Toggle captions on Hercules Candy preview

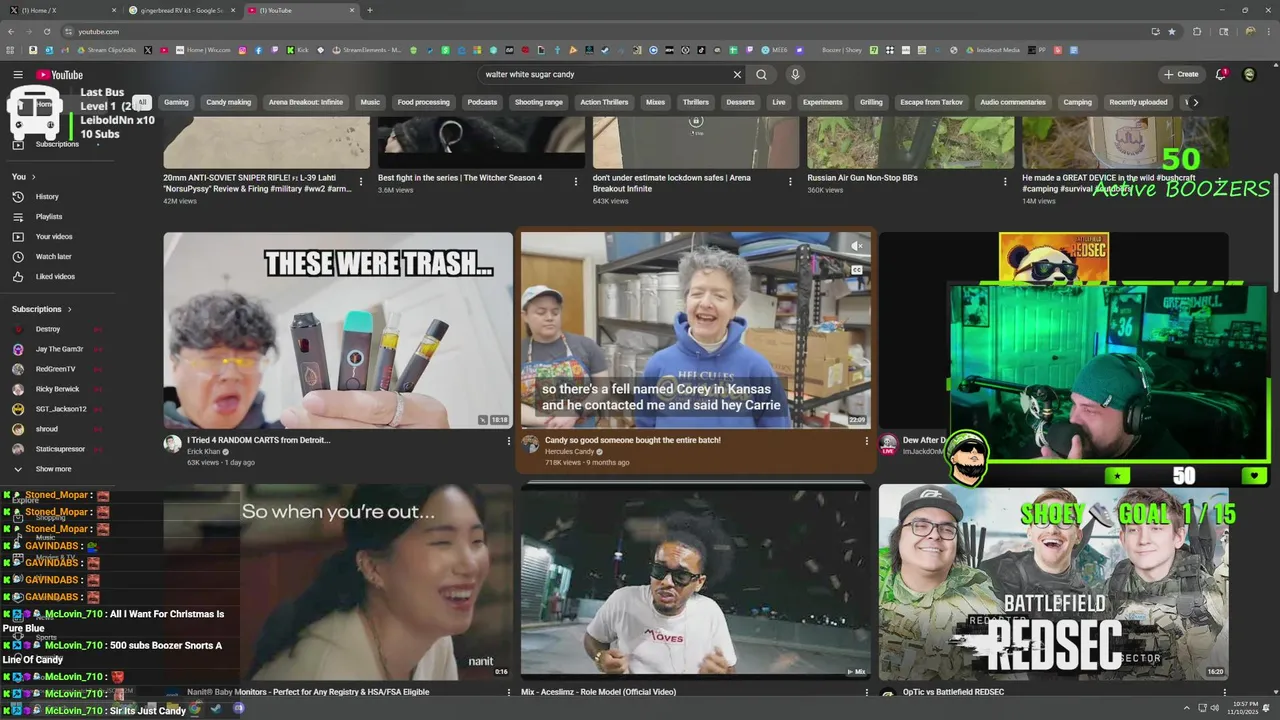click(x=857, y=270)
